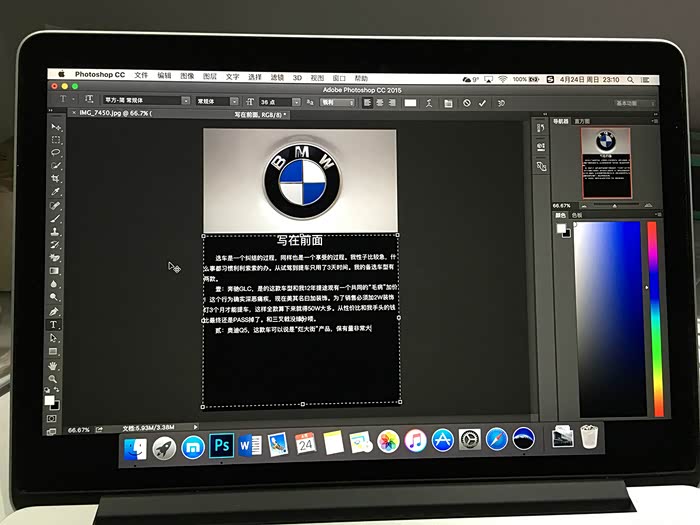Switch to the 色板 panel tab
This screenshot has height=525, width=700.
coord(576,215)
